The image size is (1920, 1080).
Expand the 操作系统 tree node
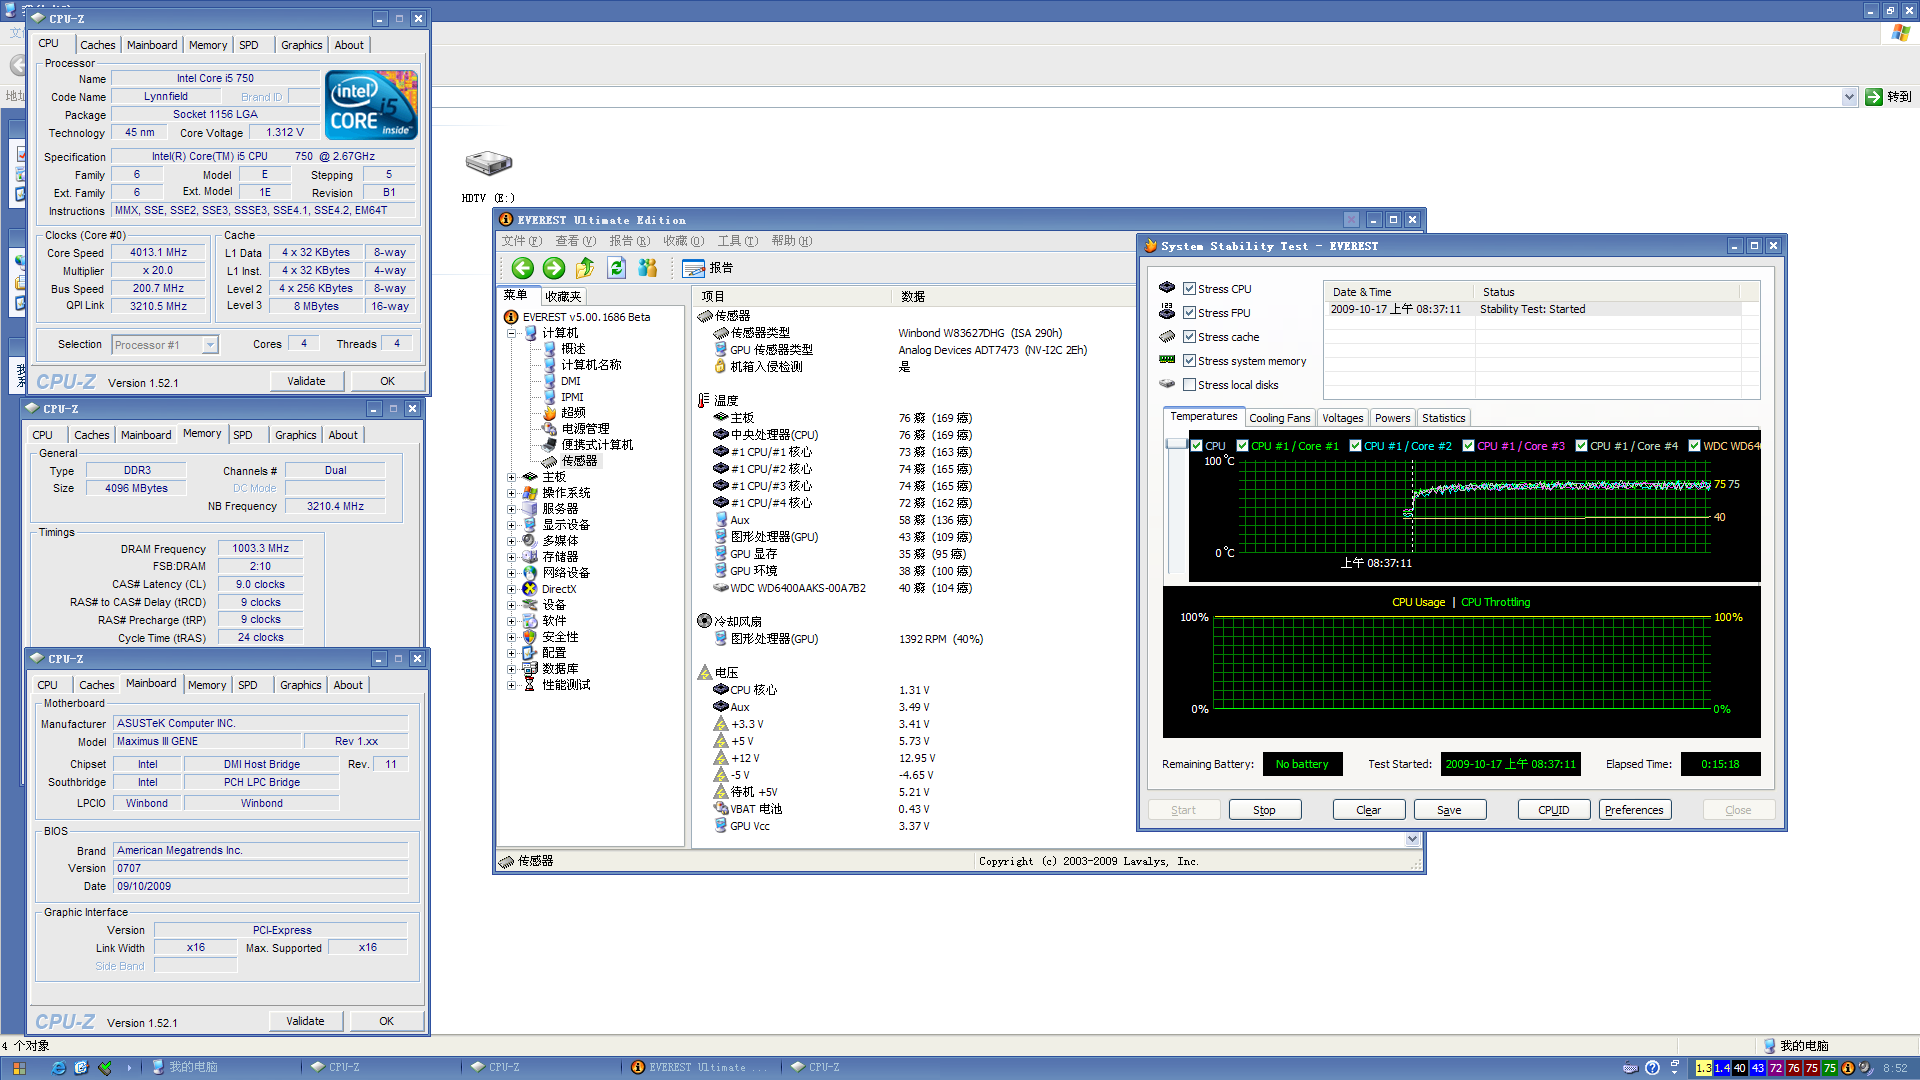511,493
